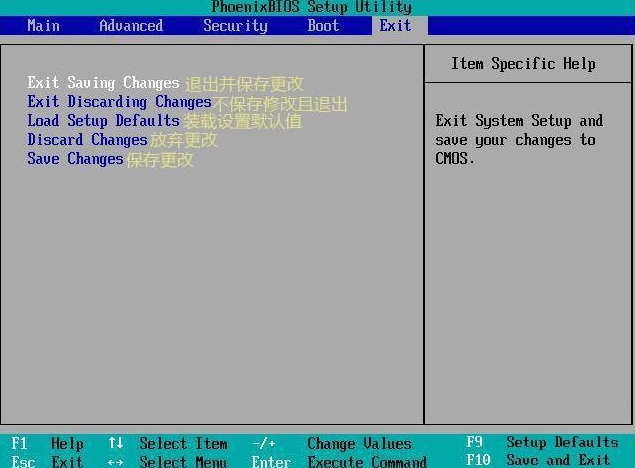Click the Item Specific Help header

(x=523, y=64)
